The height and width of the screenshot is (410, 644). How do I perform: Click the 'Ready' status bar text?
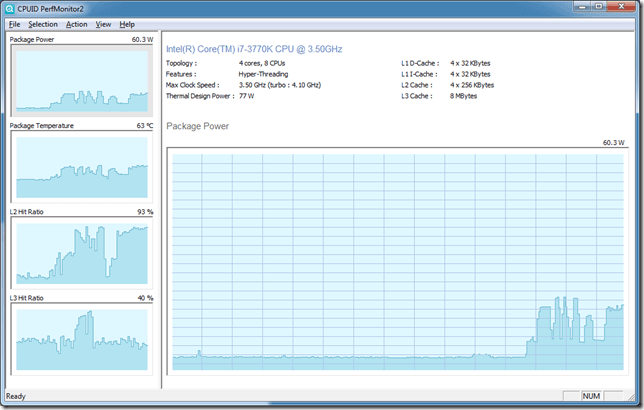(16, 396)
